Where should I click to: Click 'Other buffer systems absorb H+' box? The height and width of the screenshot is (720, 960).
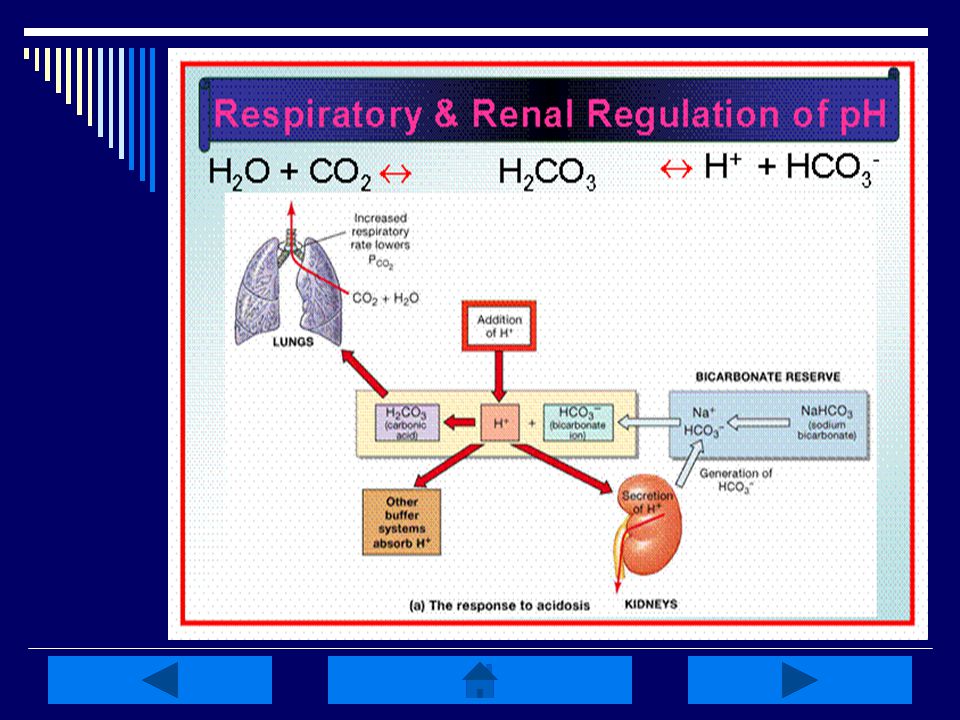402,522
